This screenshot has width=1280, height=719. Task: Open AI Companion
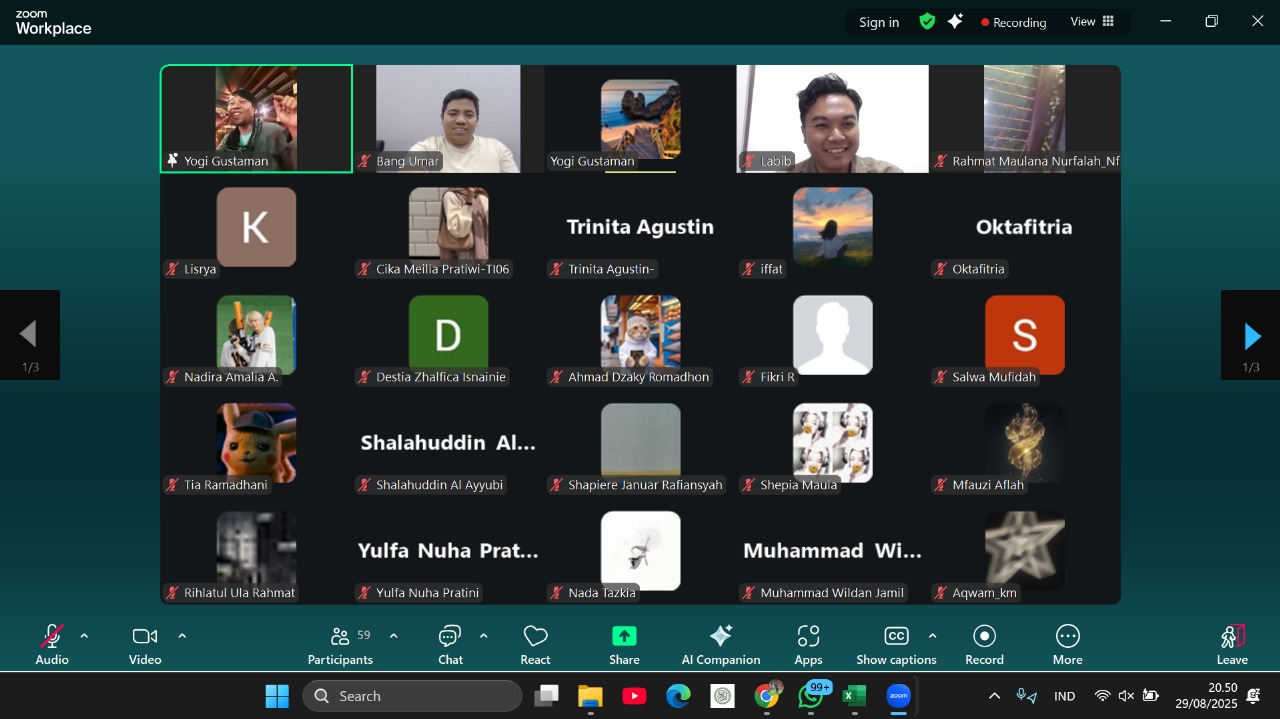pos(720,644)
